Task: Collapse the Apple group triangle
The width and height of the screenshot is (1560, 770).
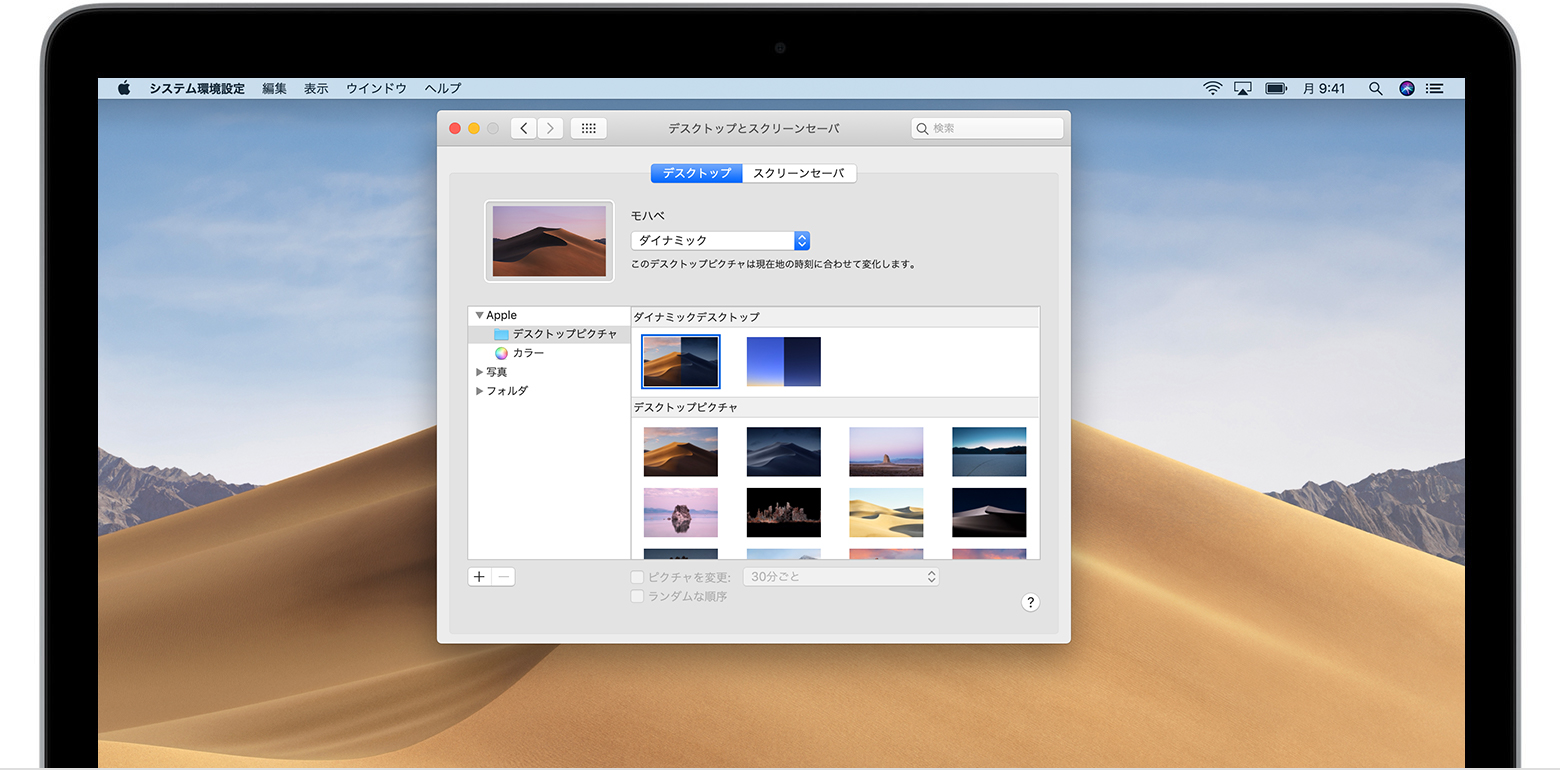Action: tap(479, 315)
